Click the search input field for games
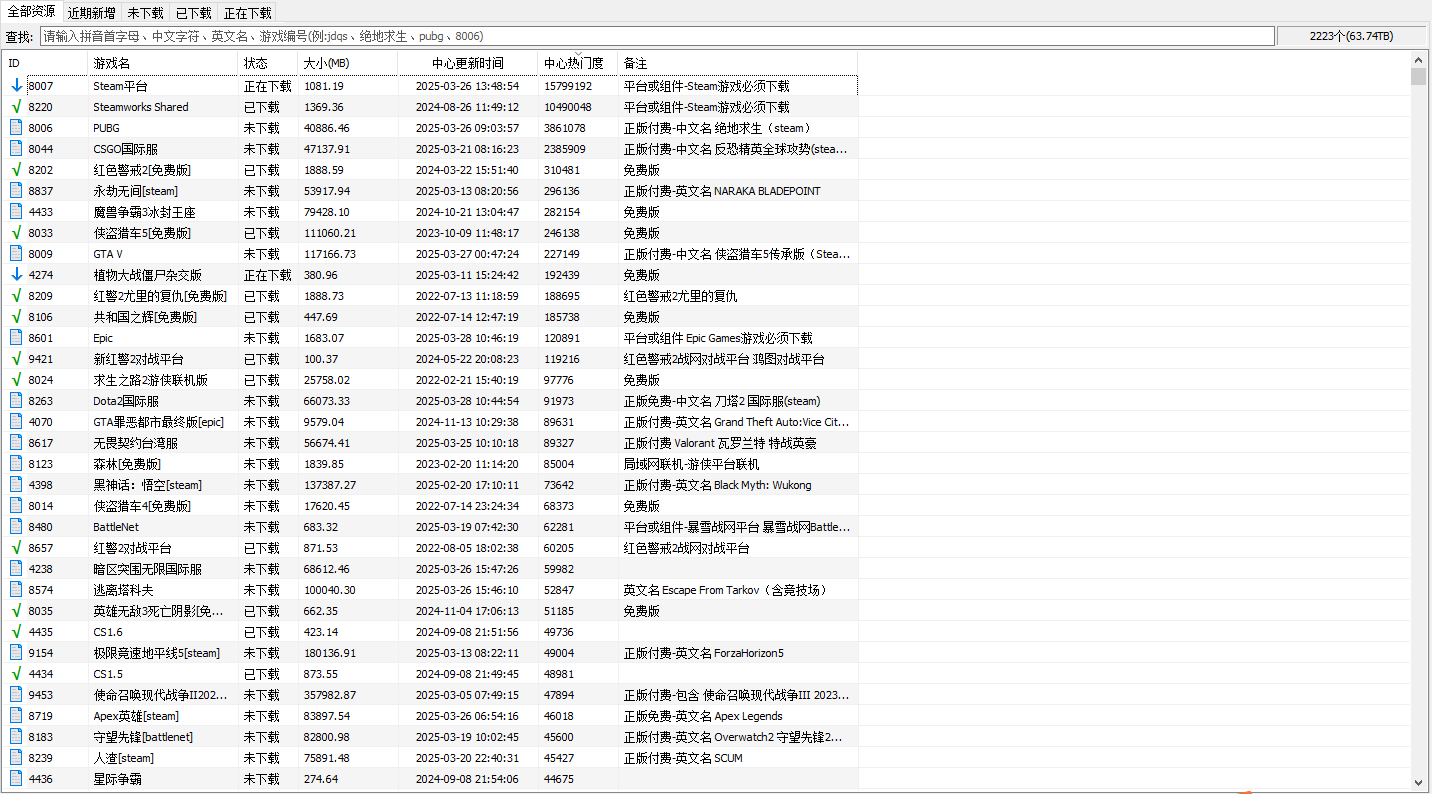 tap(657, 36)
